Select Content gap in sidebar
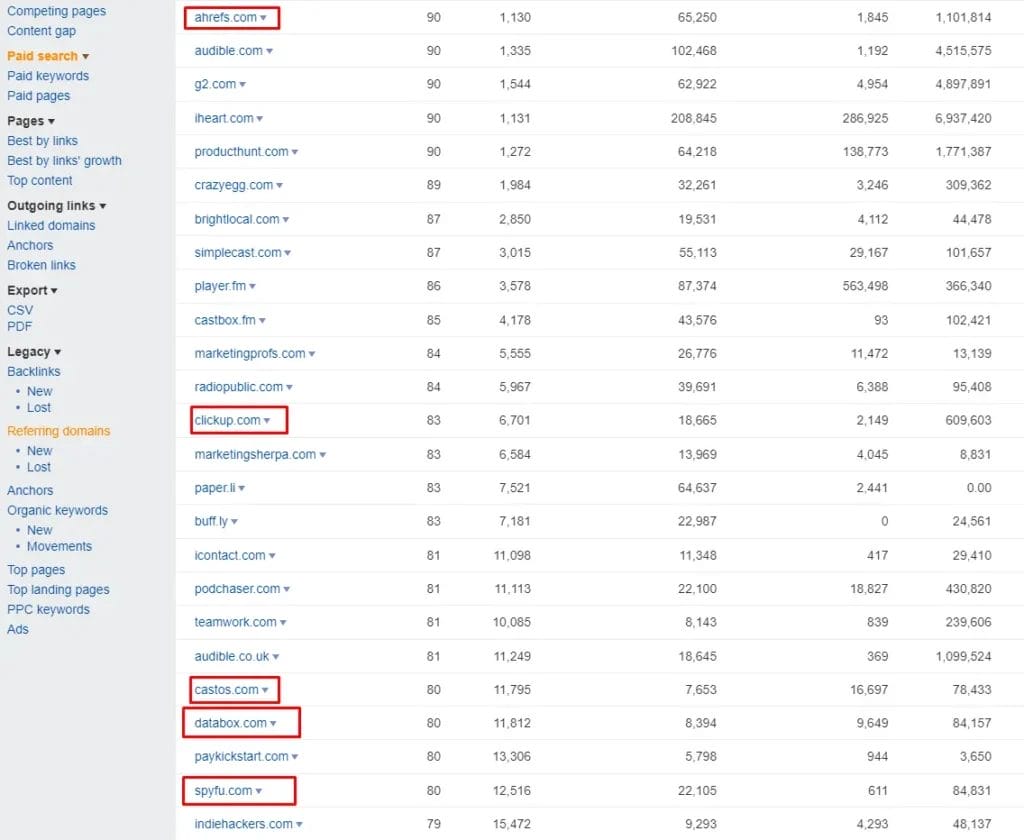Screen dimensions: 1024x840 pos(41,31)
